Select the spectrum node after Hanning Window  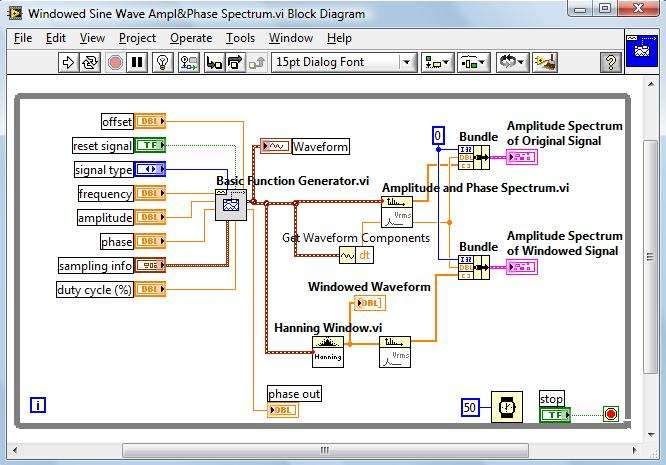click(395, 352)
